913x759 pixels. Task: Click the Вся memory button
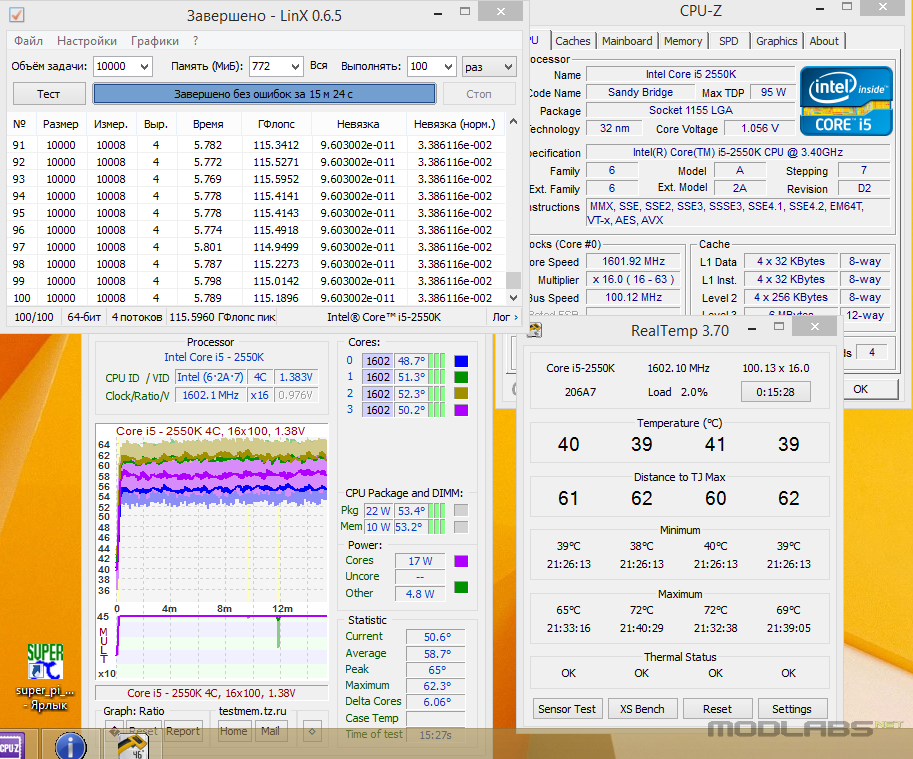(x=319, y=66)
